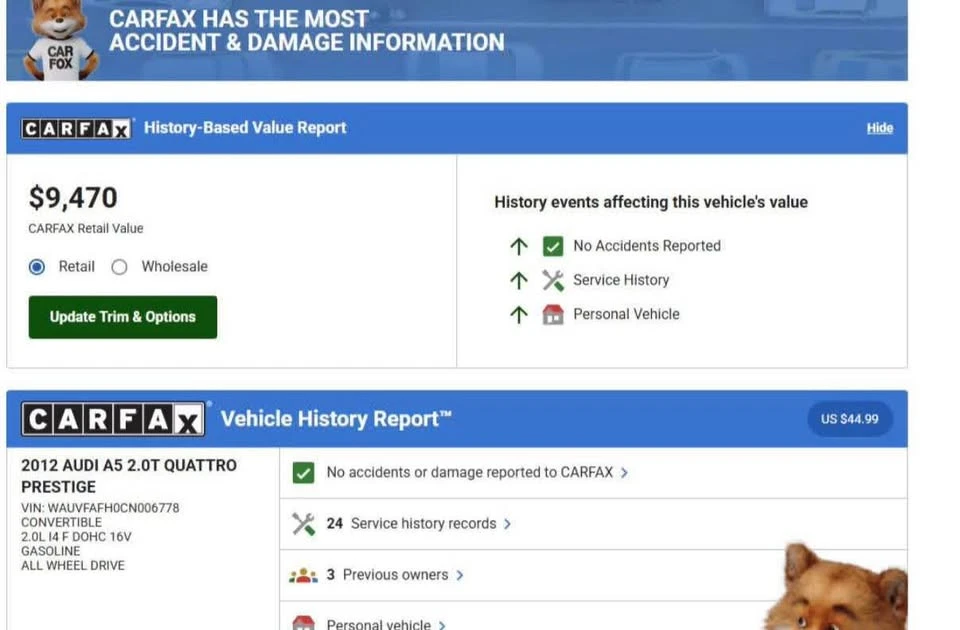
Task: Click the Service History event text
Action: (621, 280)
